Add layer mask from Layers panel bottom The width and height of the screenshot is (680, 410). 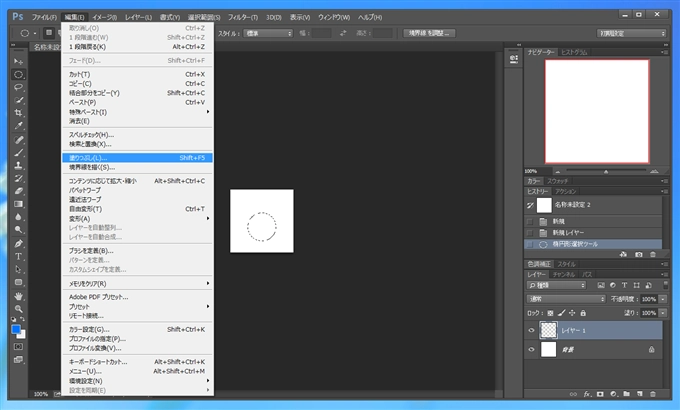click(x=600, y=394)
